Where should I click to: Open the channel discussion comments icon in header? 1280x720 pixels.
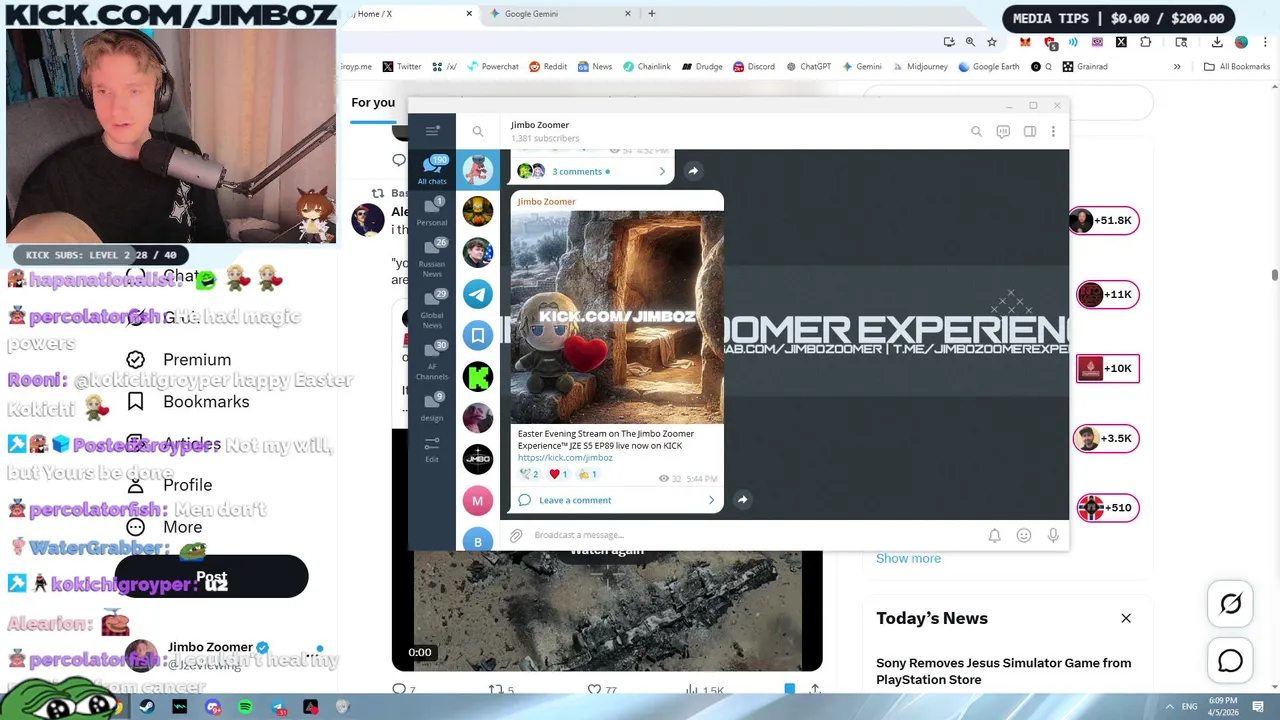(1003, 131)
